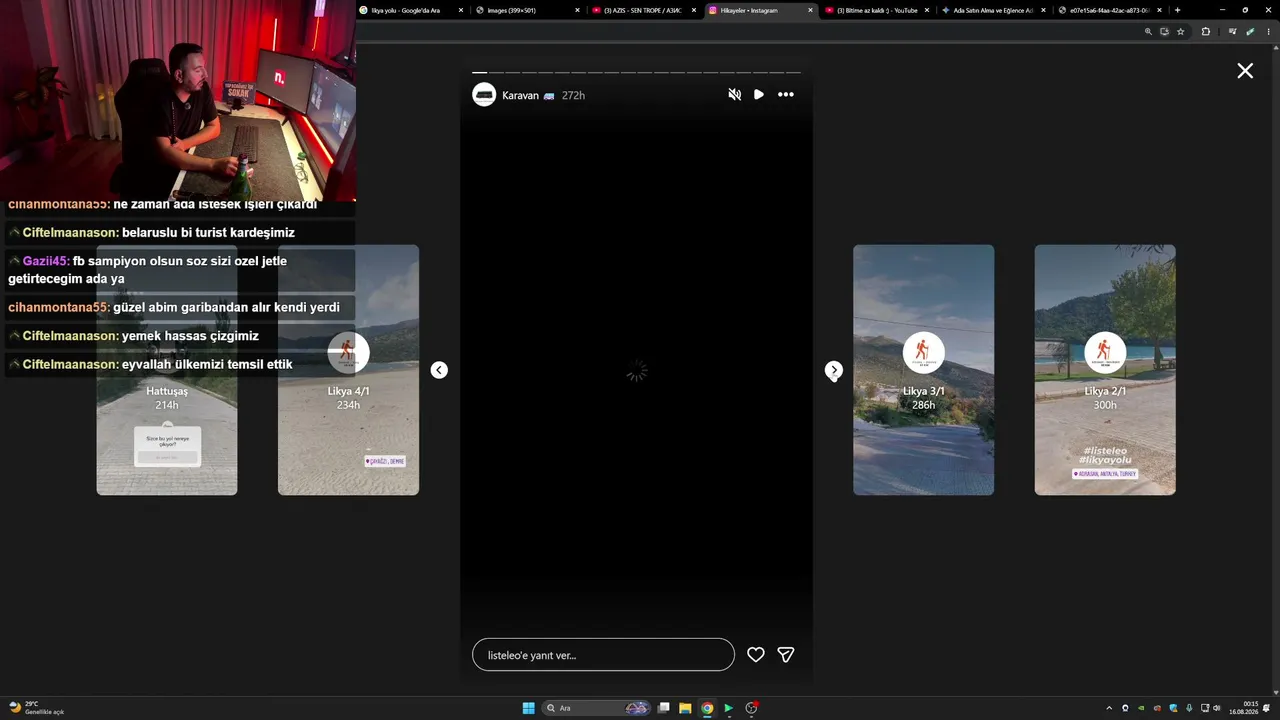Open the Chrome three-dot menu
The height and width of the screenshot is (720, 1280).
[1269, 32]
